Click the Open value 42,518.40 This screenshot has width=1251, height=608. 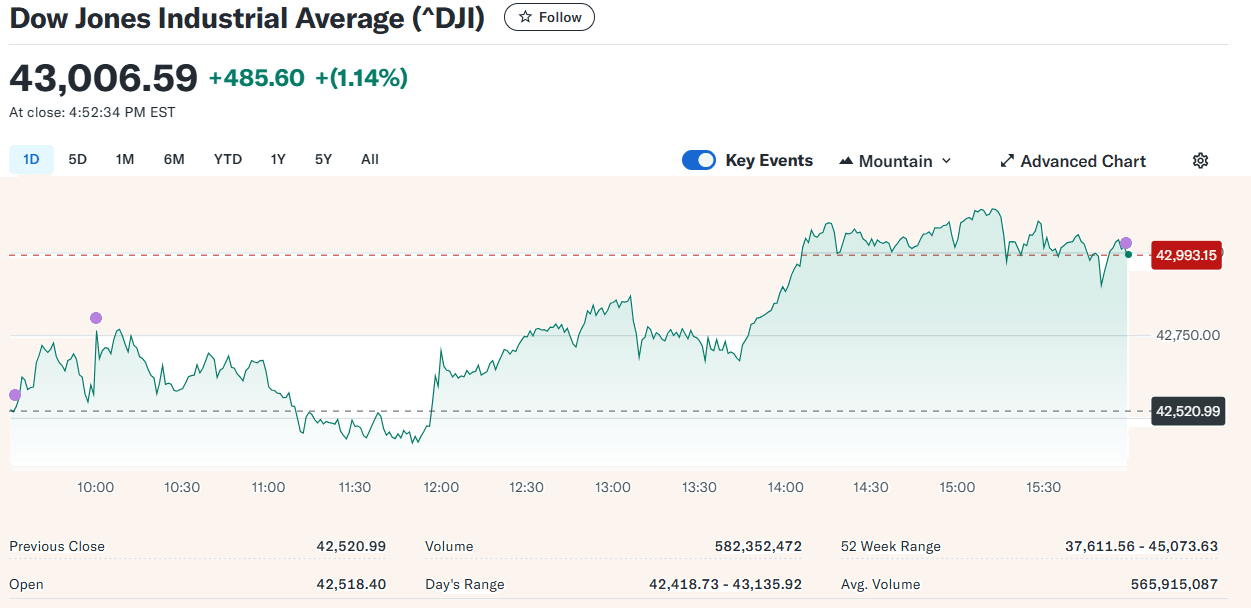[x=351, y=584]
